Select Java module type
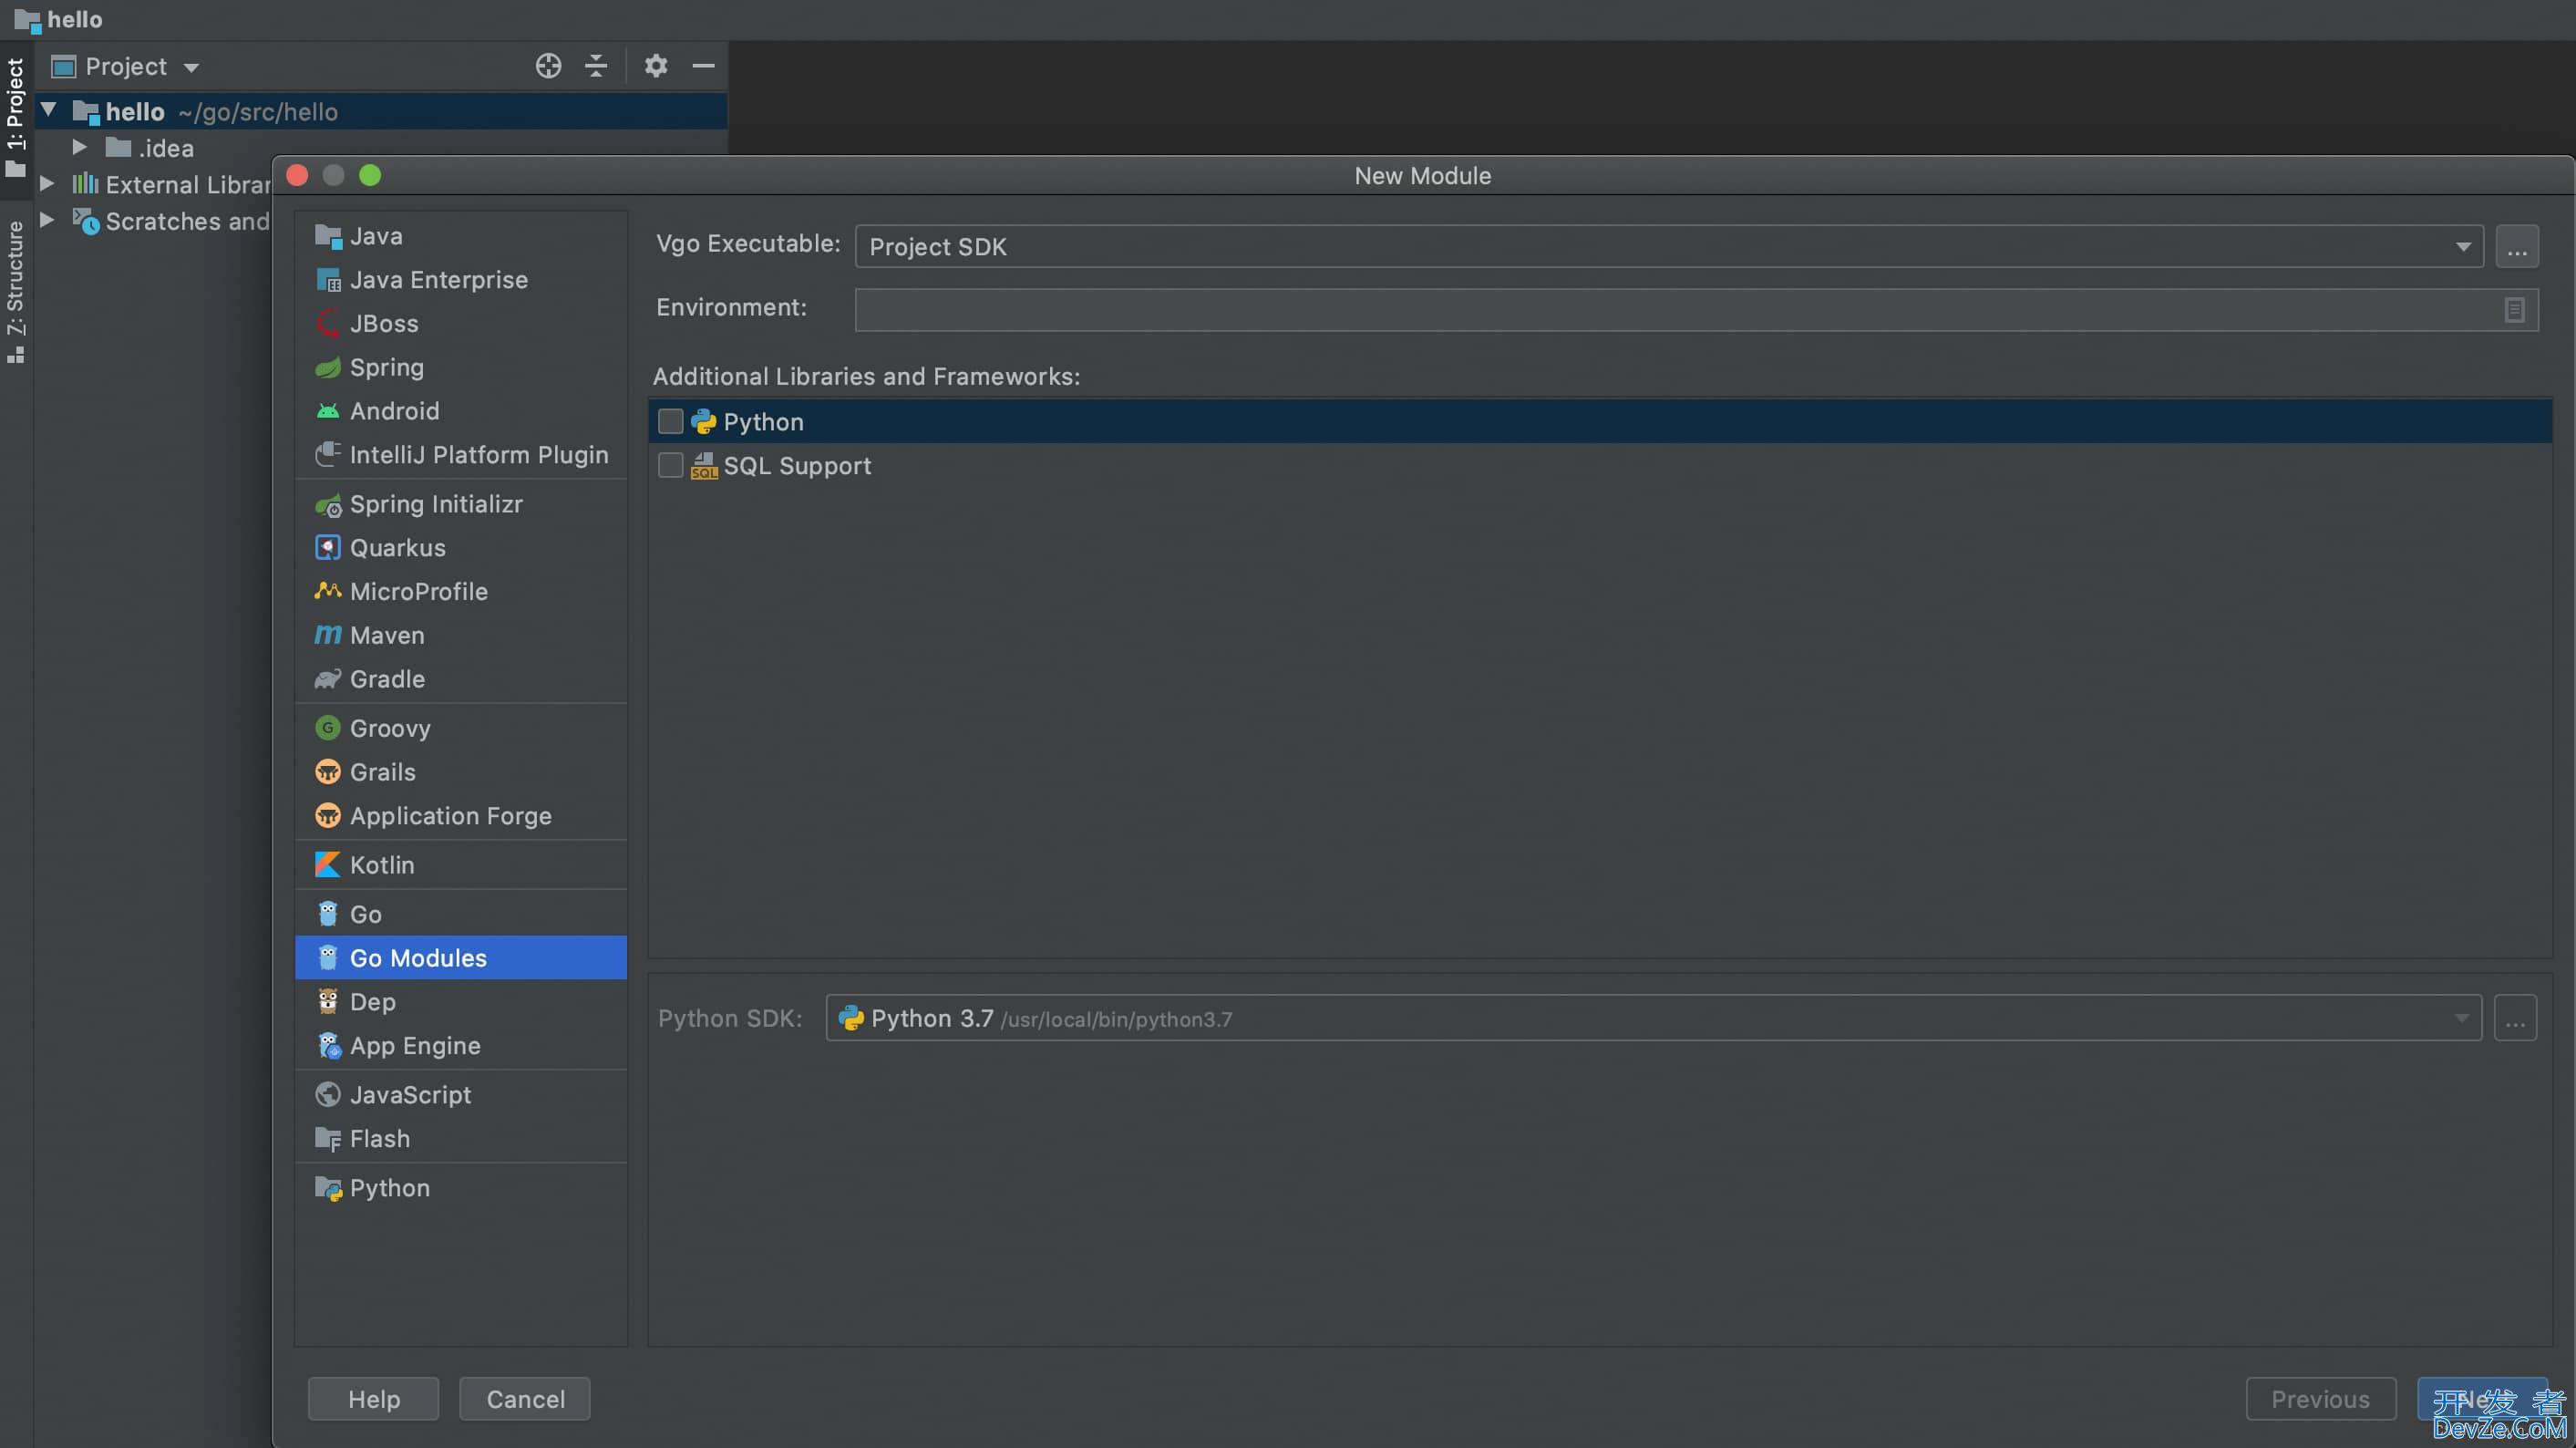Image resolution: width=2576 pixels, height=1448 pixels. point(461,236)
